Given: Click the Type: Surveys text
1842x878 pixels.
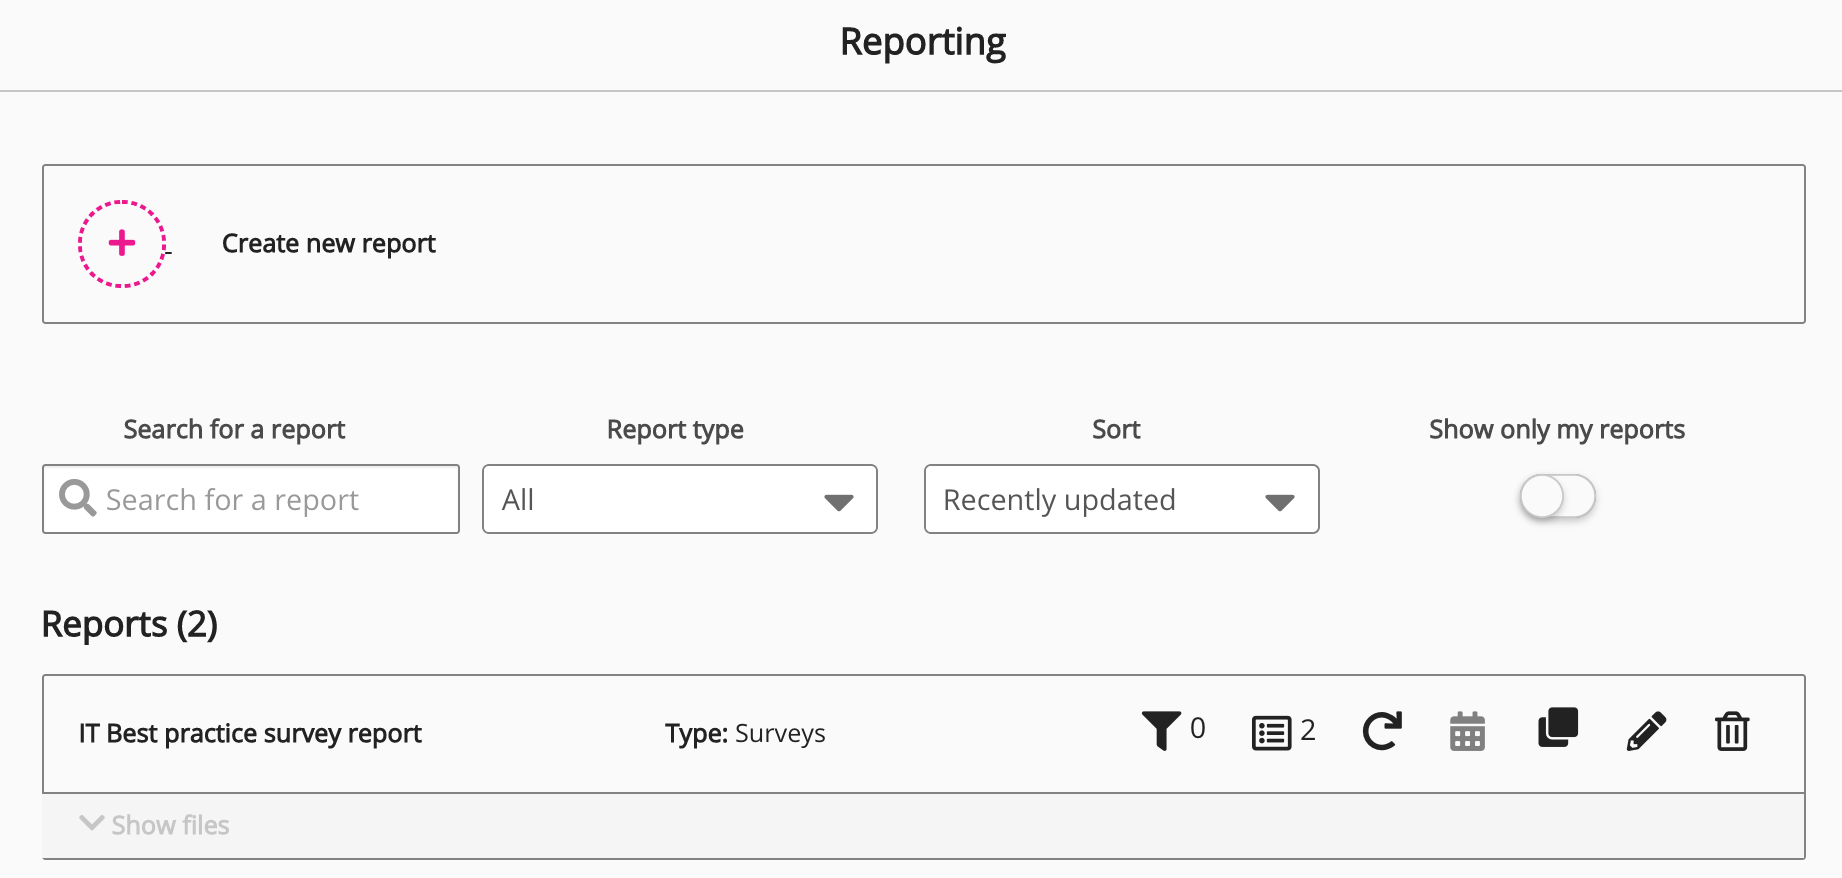Looking at the screenshot, I should pyautogui.click(x=745, y=733).
